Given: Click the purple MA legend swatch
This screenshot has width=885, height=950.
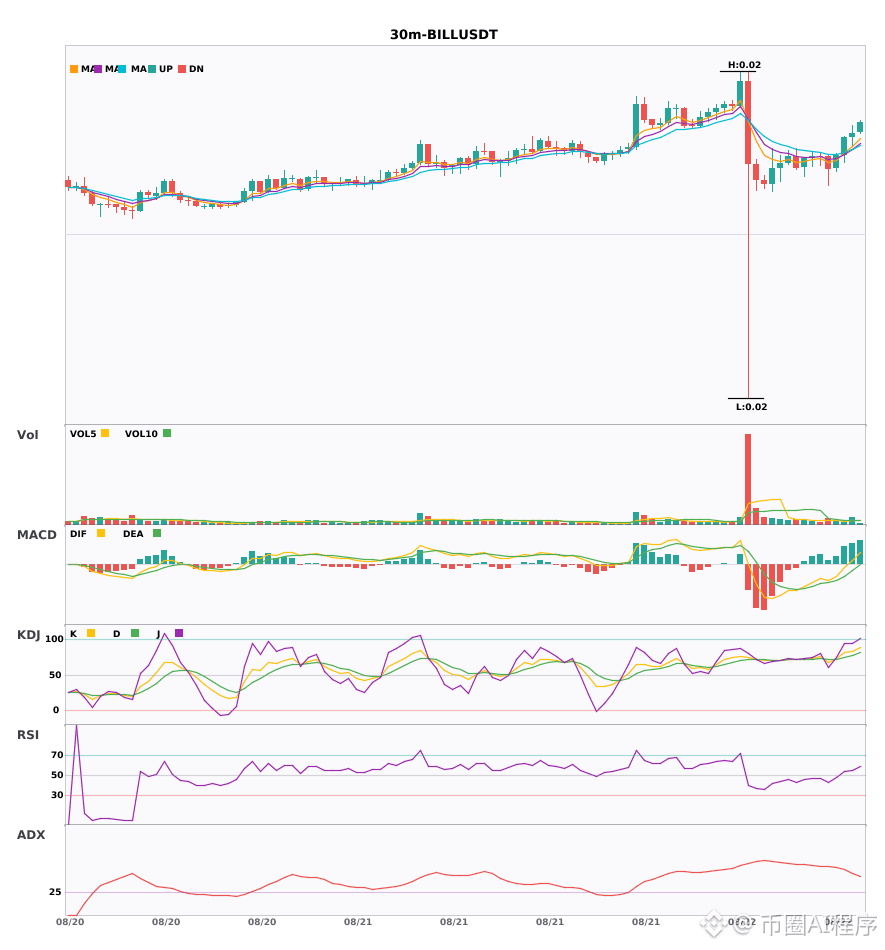Looking at the screenshot, I should pyautogui.click(x=98, y=69).
